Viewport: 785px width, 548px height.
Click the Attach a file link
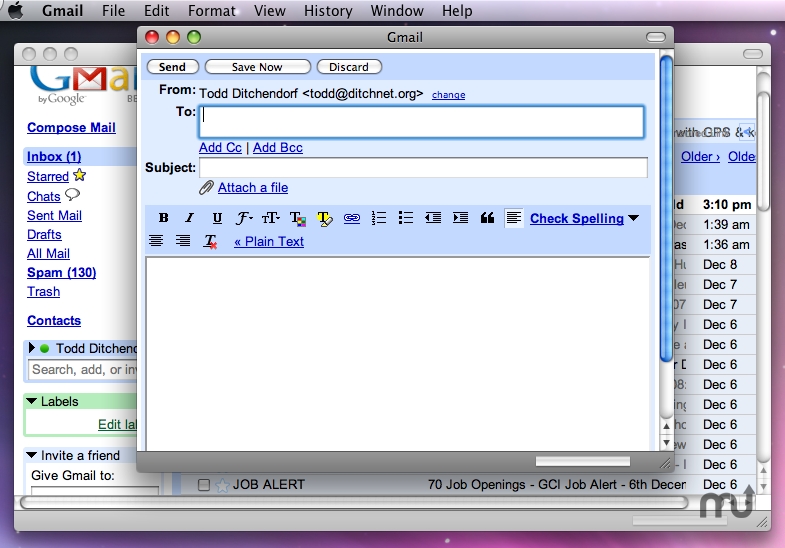[x=253, y=188]
